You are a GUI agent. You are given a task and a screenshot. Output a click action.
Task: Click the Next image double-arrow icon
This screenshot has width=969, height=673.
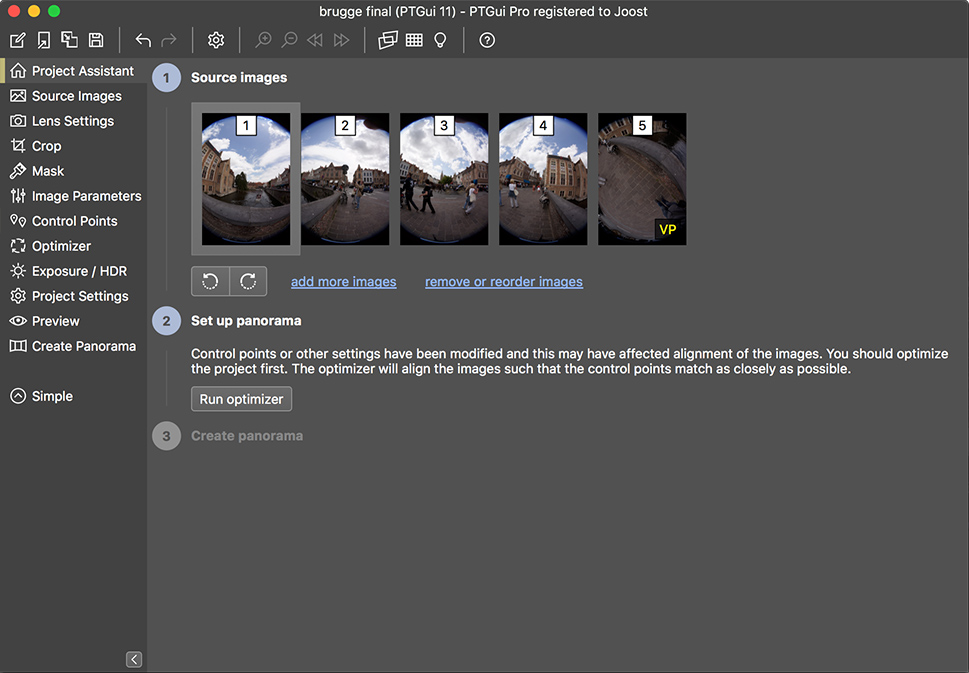tap(341, 40)
